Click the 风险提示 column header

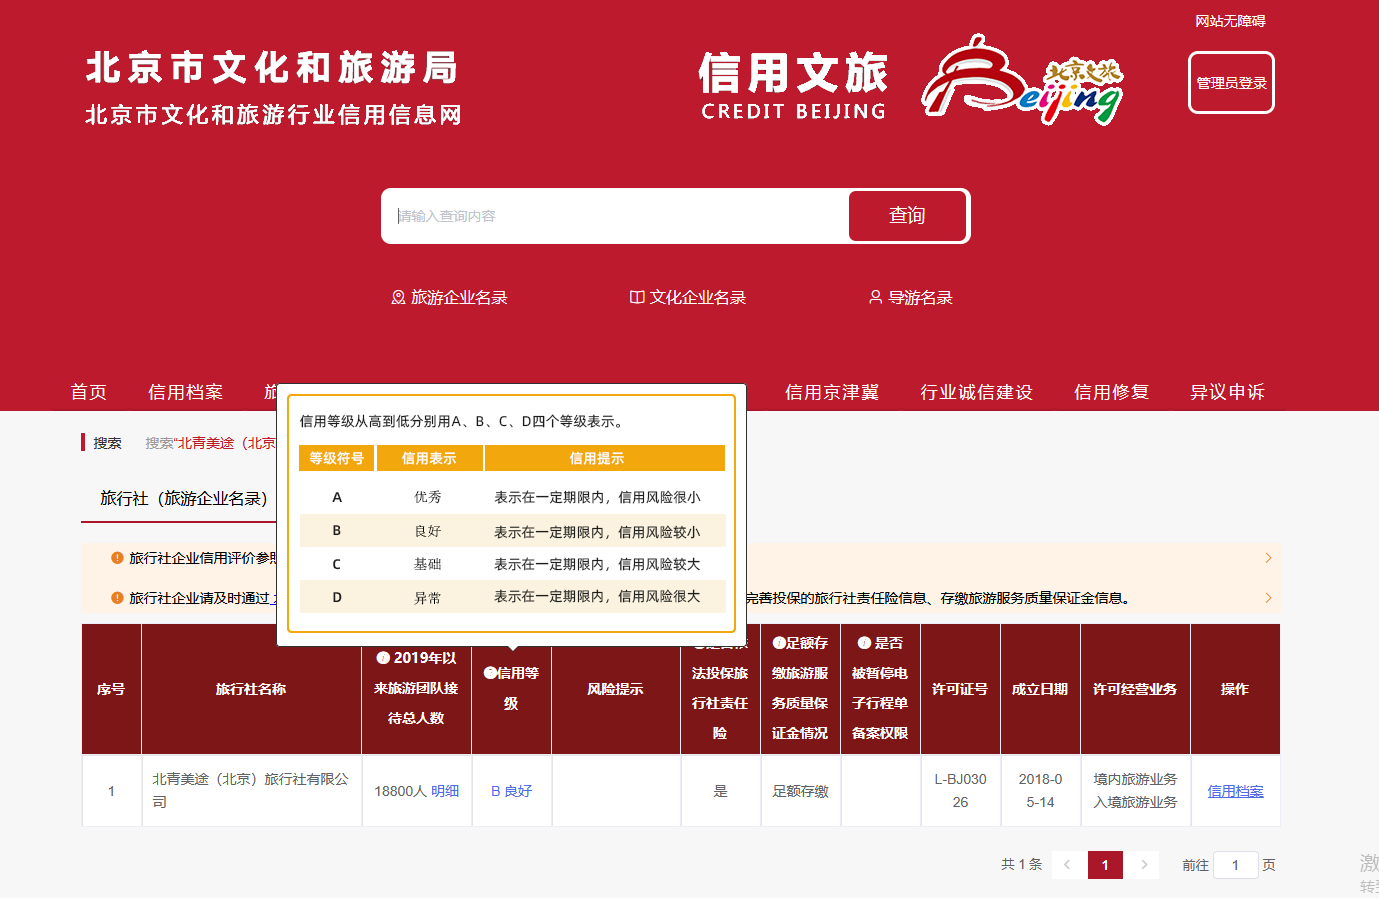coord(616,689)
